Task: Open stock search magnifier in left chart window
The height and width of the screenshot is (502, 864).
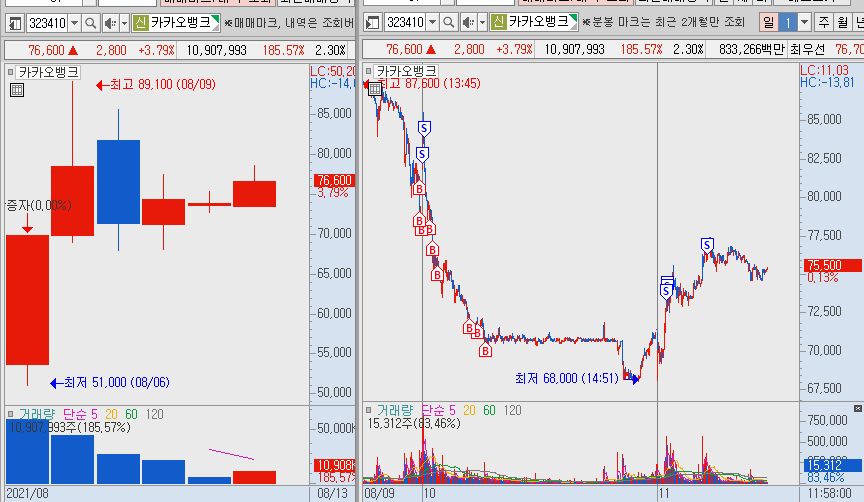Action: click(x=91, y=23)
